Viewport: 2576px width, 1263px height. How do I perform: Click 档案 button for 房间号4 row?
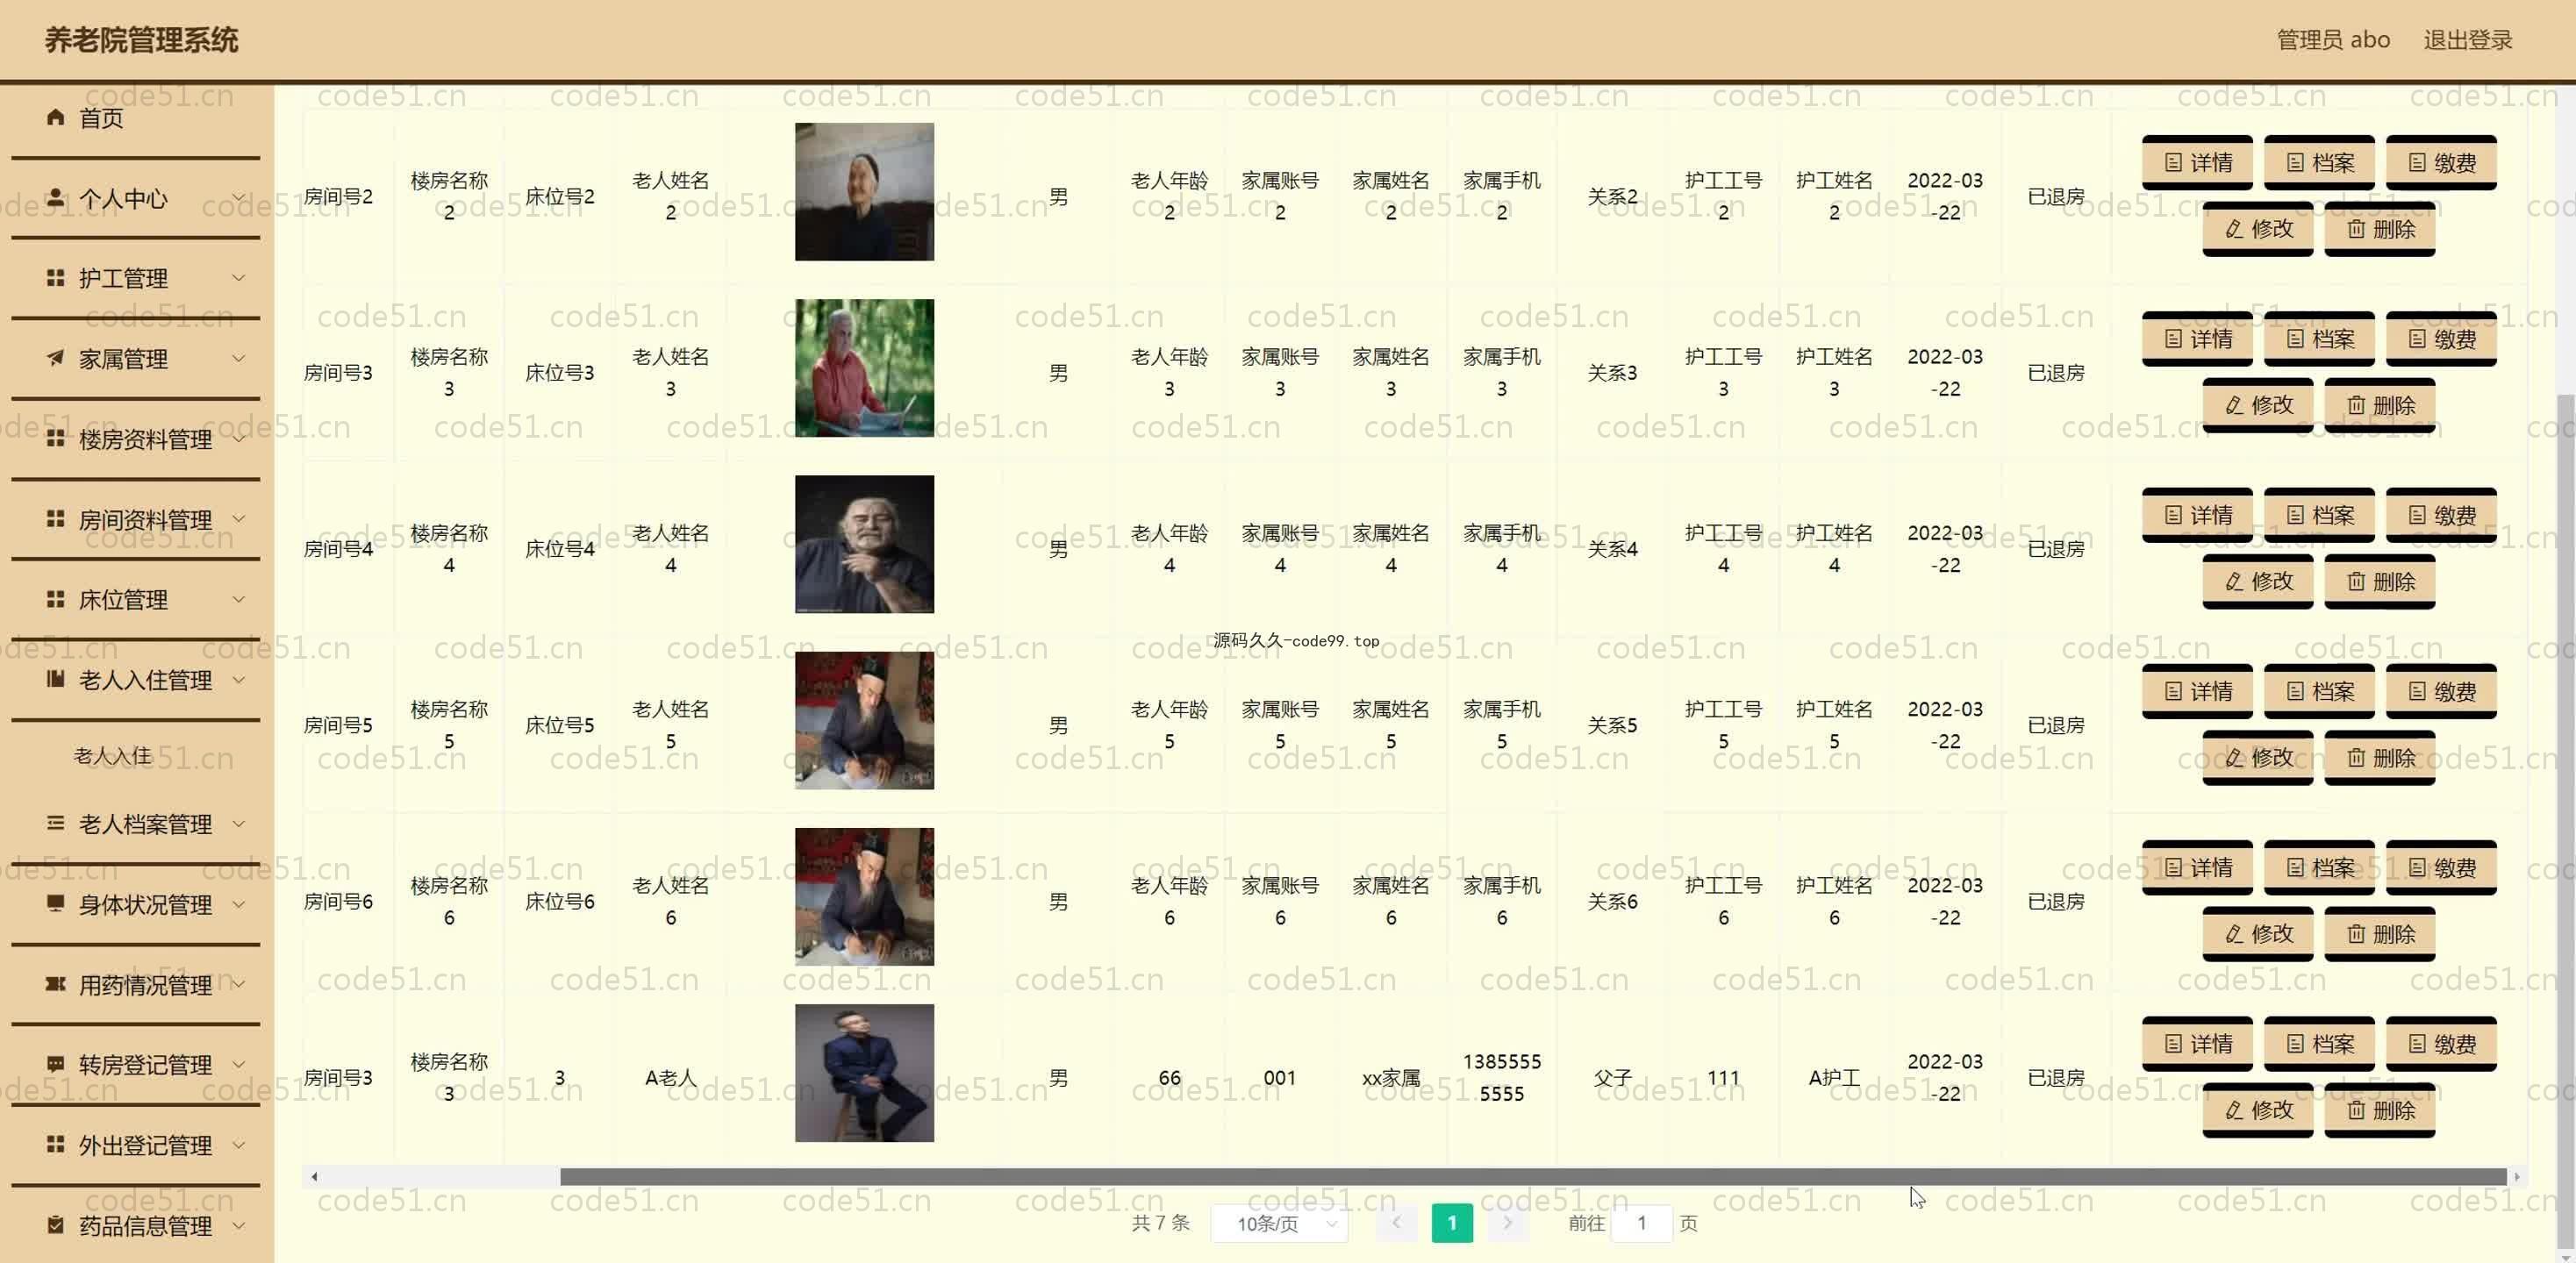click(x=2319, y=515)
